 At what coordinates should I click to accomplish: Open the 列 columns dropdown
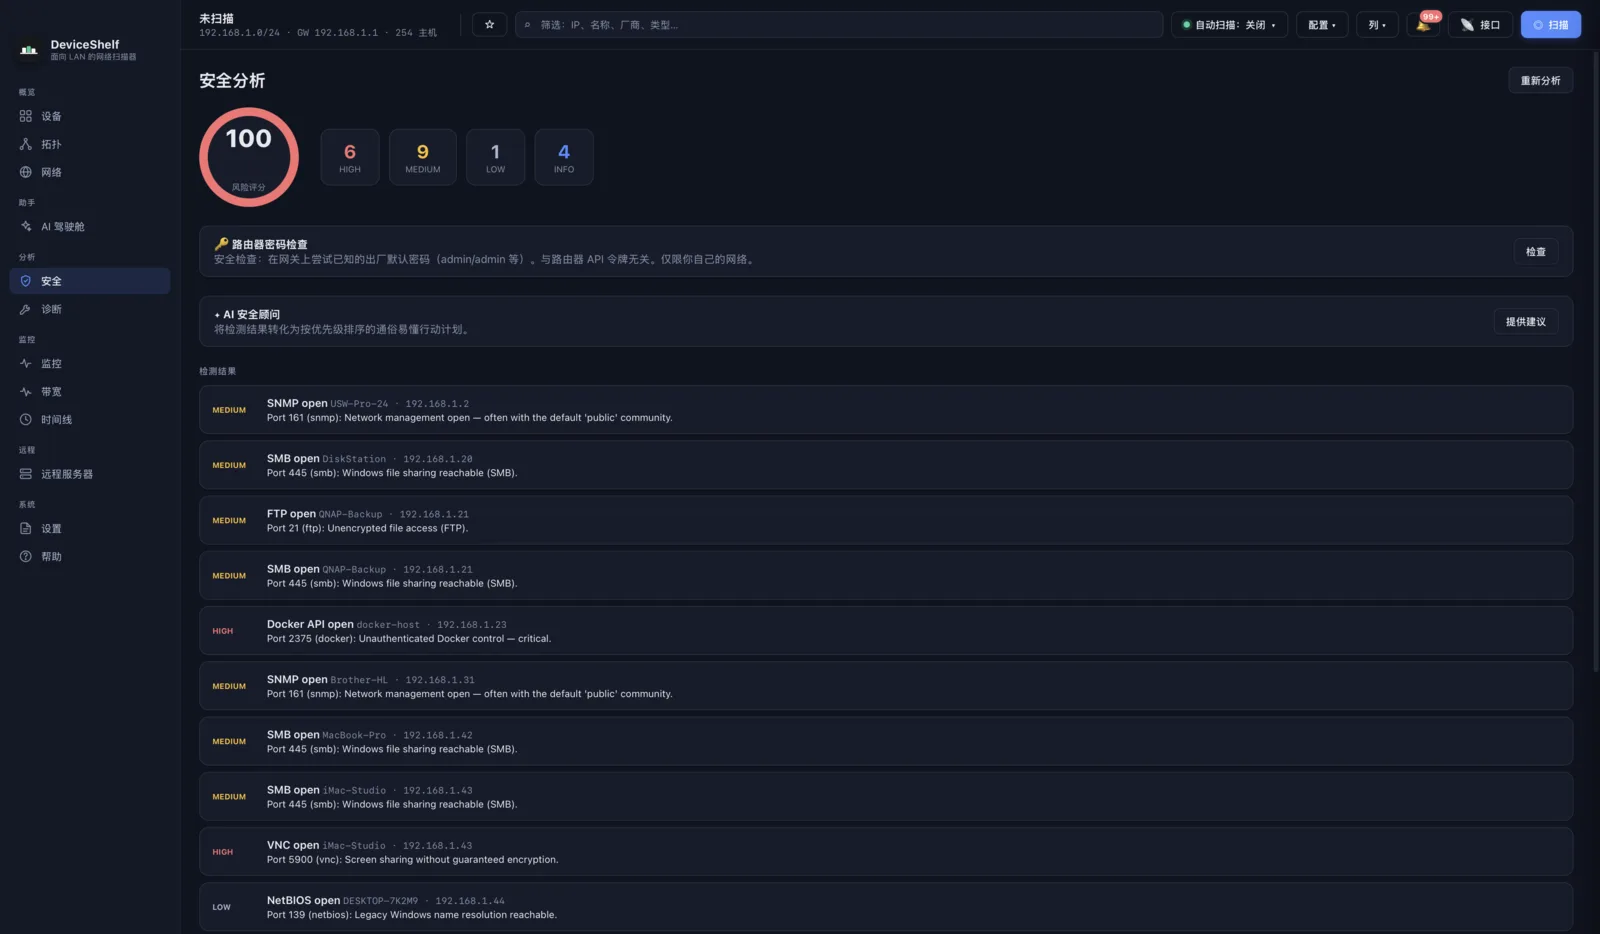[1377, 25]
